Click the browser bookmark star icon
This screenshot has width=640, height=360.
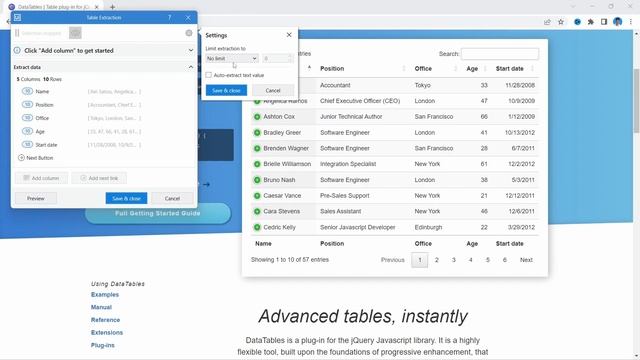click(x=561, y=22)
